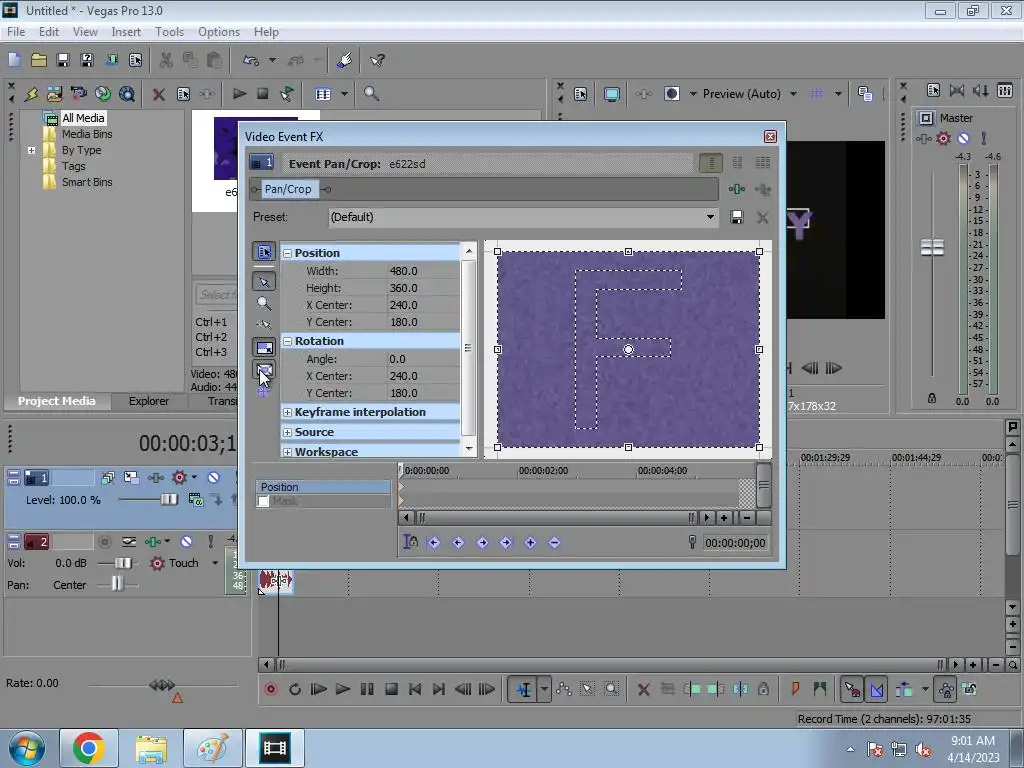
Task: Click the Record button in the transport bar
Action: [x=271, y=689]
